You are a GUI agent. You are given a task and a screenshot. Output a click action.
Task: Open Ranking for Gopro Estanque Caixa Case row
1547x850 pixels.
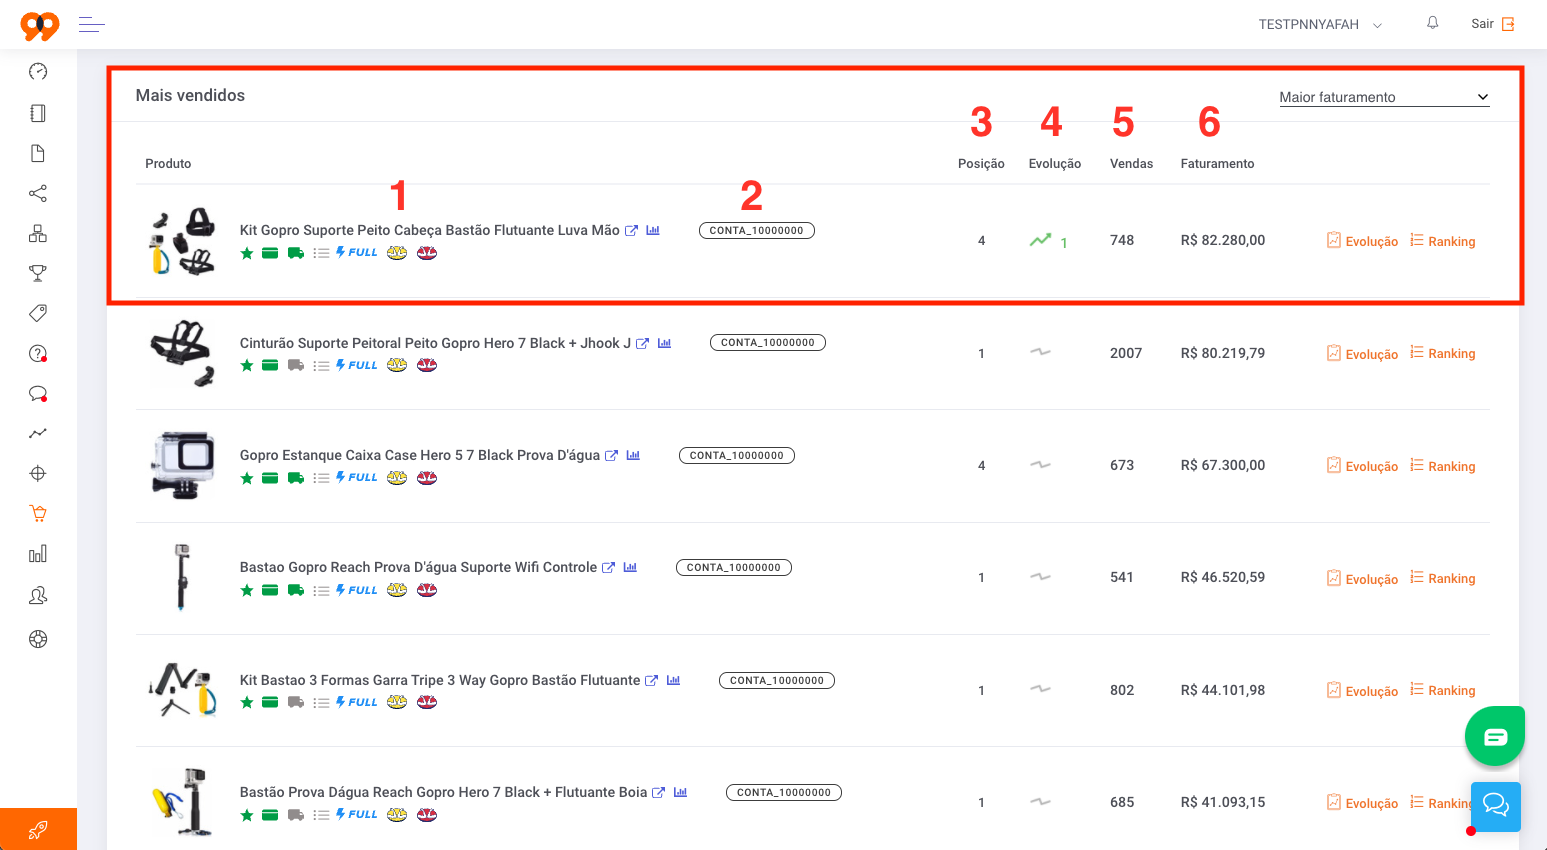coord(1443,466)
